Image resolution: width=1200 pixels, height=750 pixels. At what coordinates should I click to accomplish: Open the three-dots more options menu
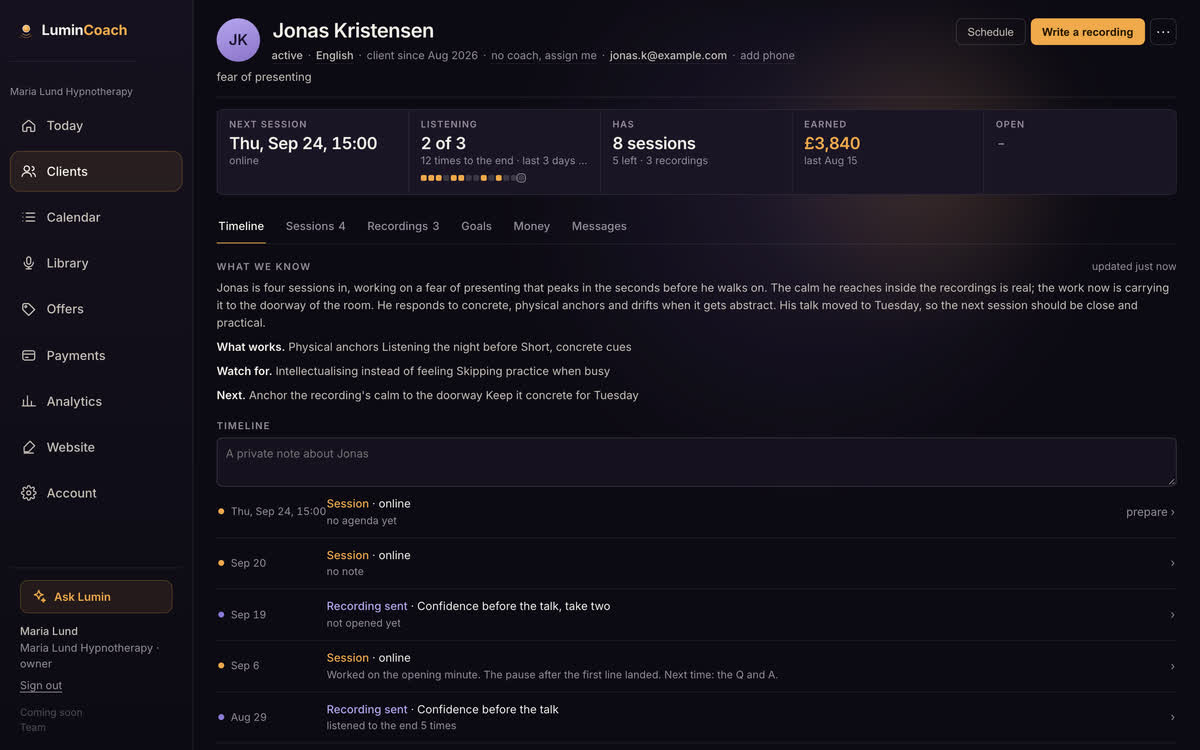pyautogui.click(x=1163, y=32)
